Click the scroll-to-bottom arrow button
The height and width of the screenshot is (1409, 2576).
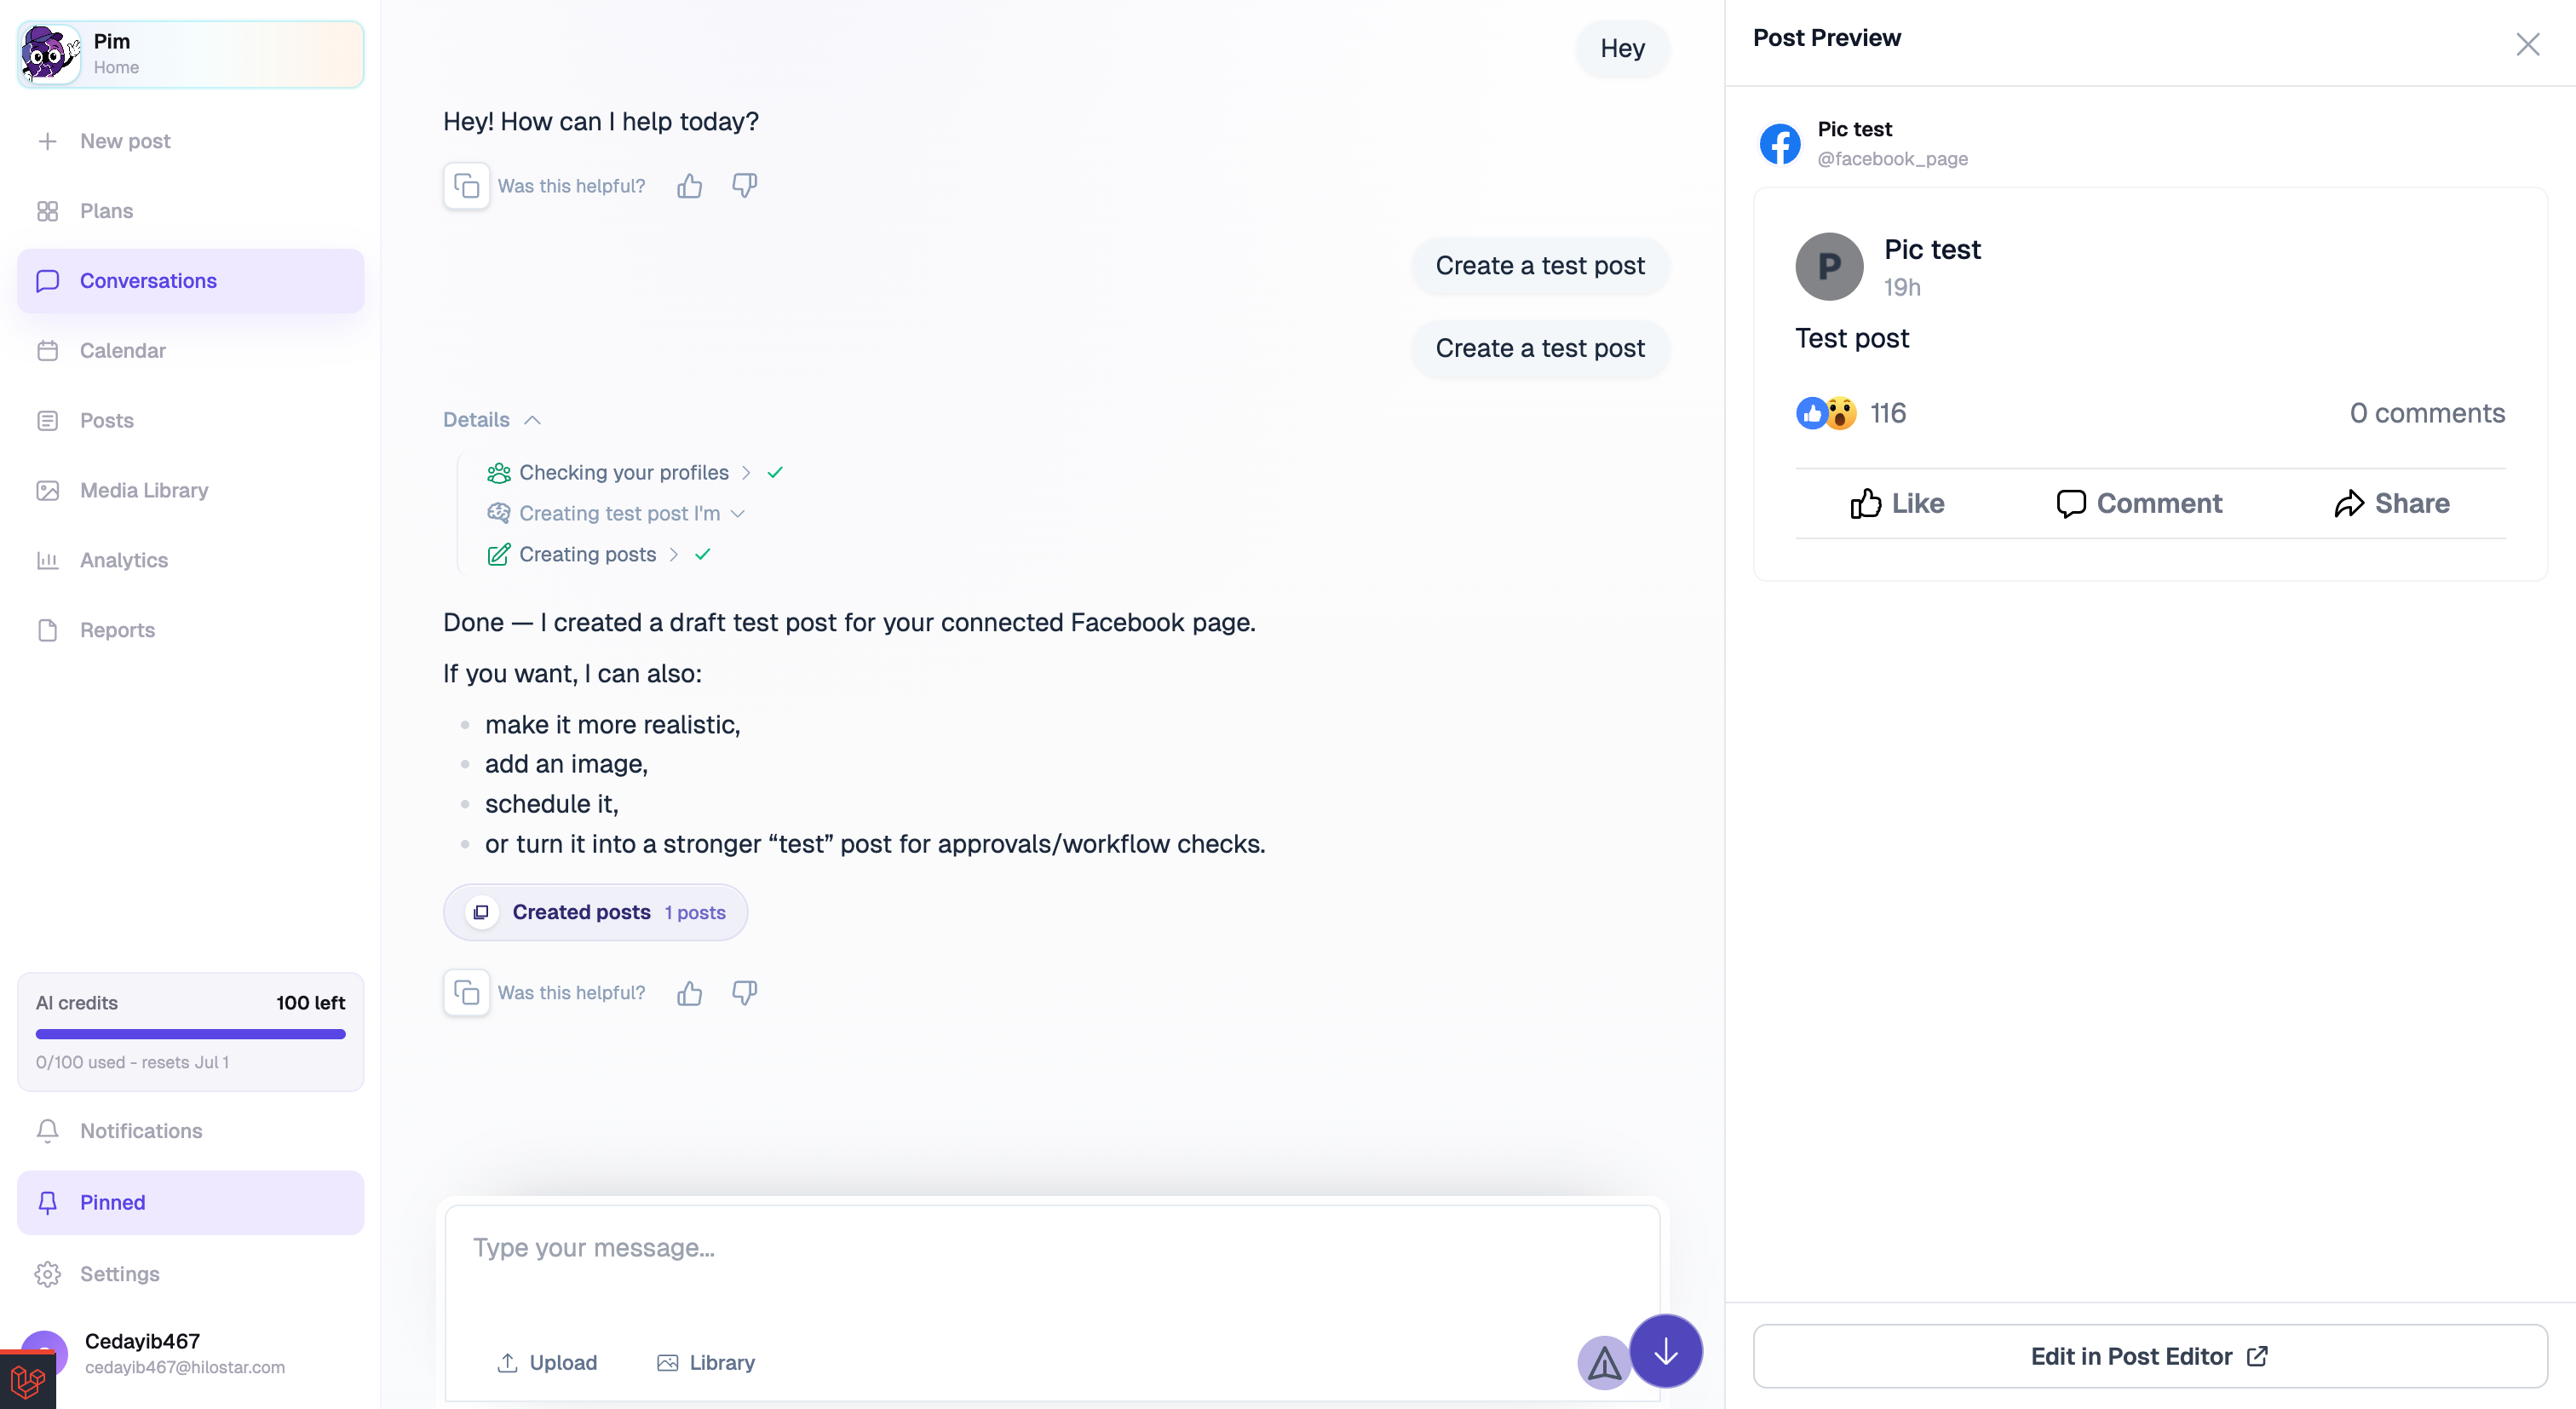pos(1665,1351)
